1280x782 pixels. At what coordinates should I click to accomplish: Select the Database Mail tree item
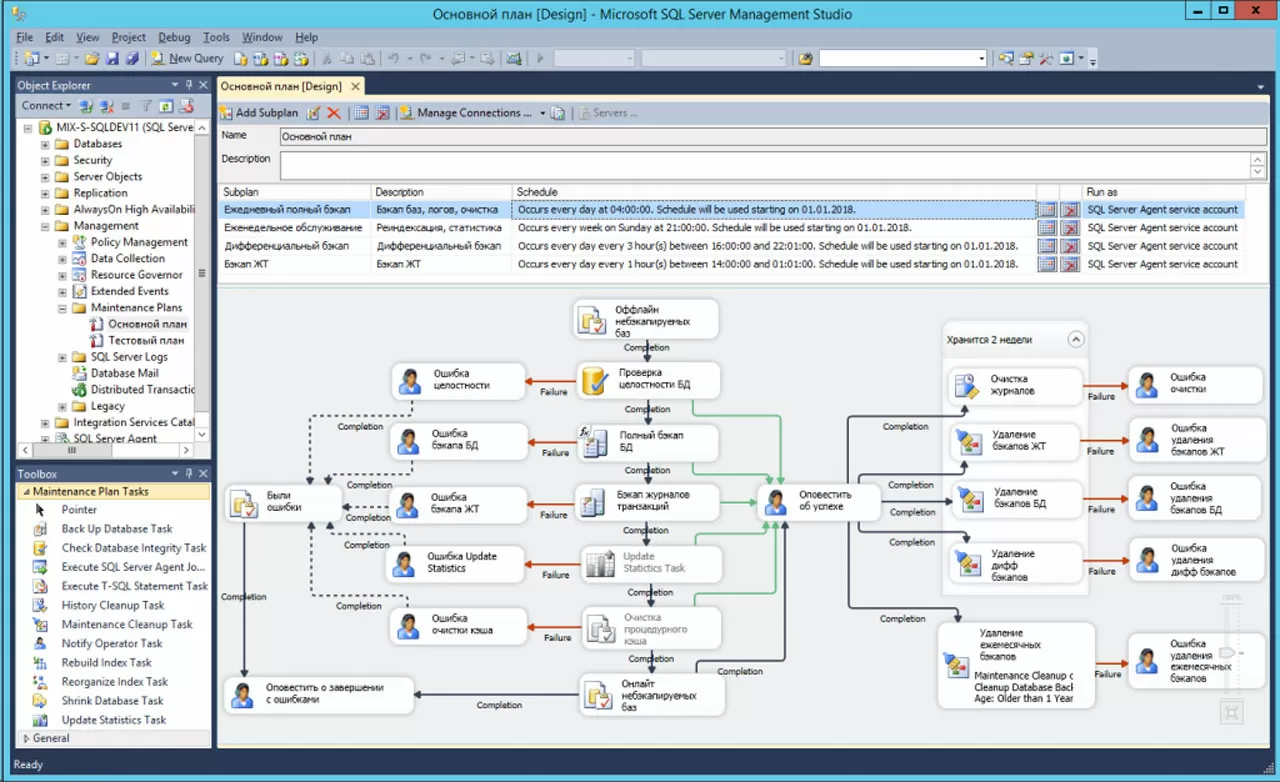pos(125,373)
